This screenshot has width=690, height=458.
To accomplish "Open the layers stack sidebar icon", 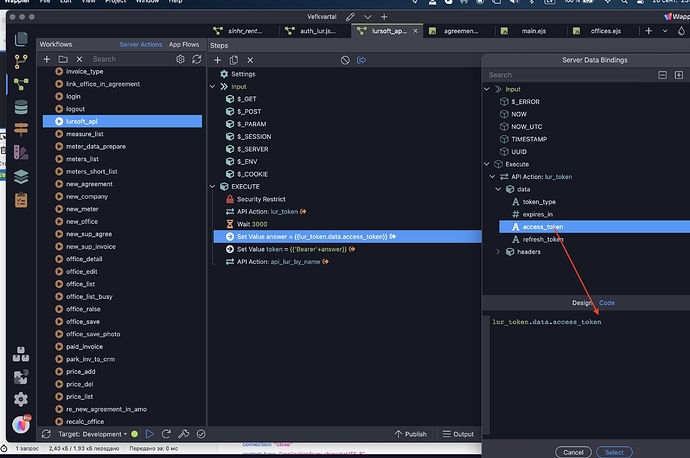I will tap(21, 176).
